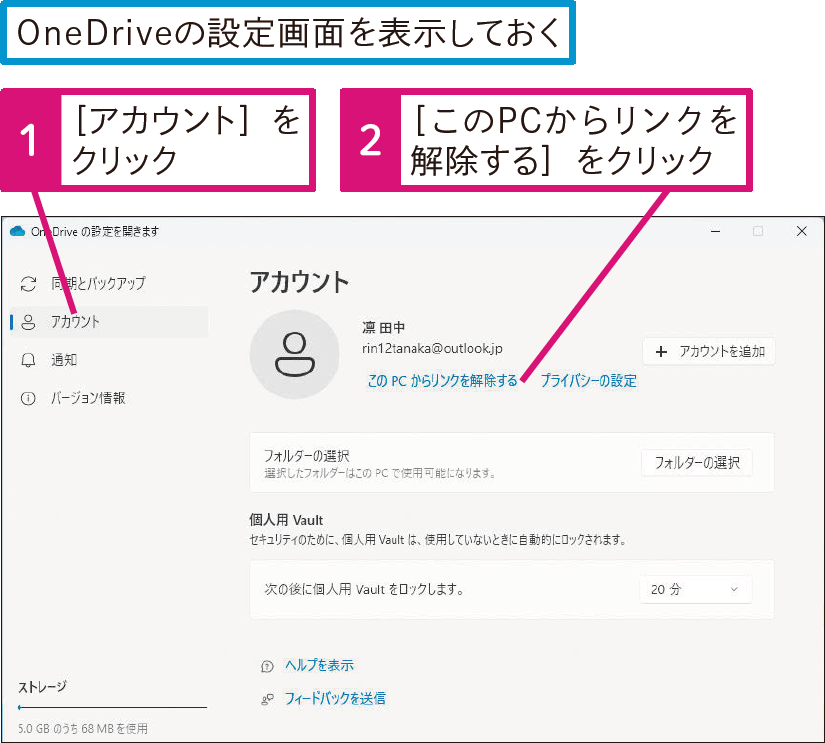
Task: Expand the 20 分 Vault lock dropdown
Action: [694, 590]
